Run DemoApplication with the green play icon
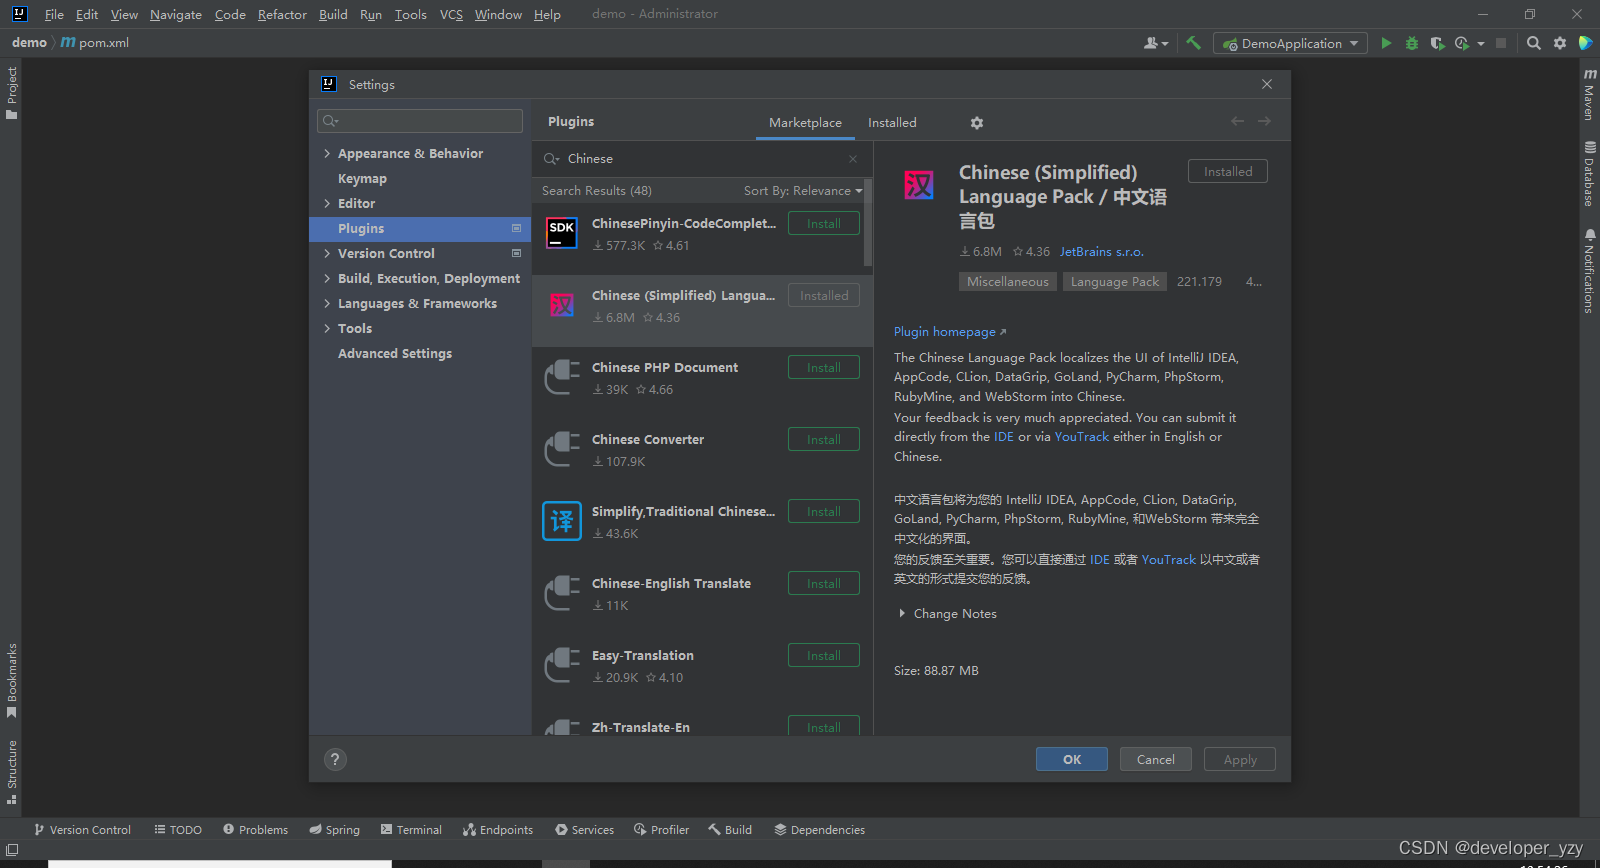Image resolution: width=1600 pixels, height=868 pixels. point(1386,43)
